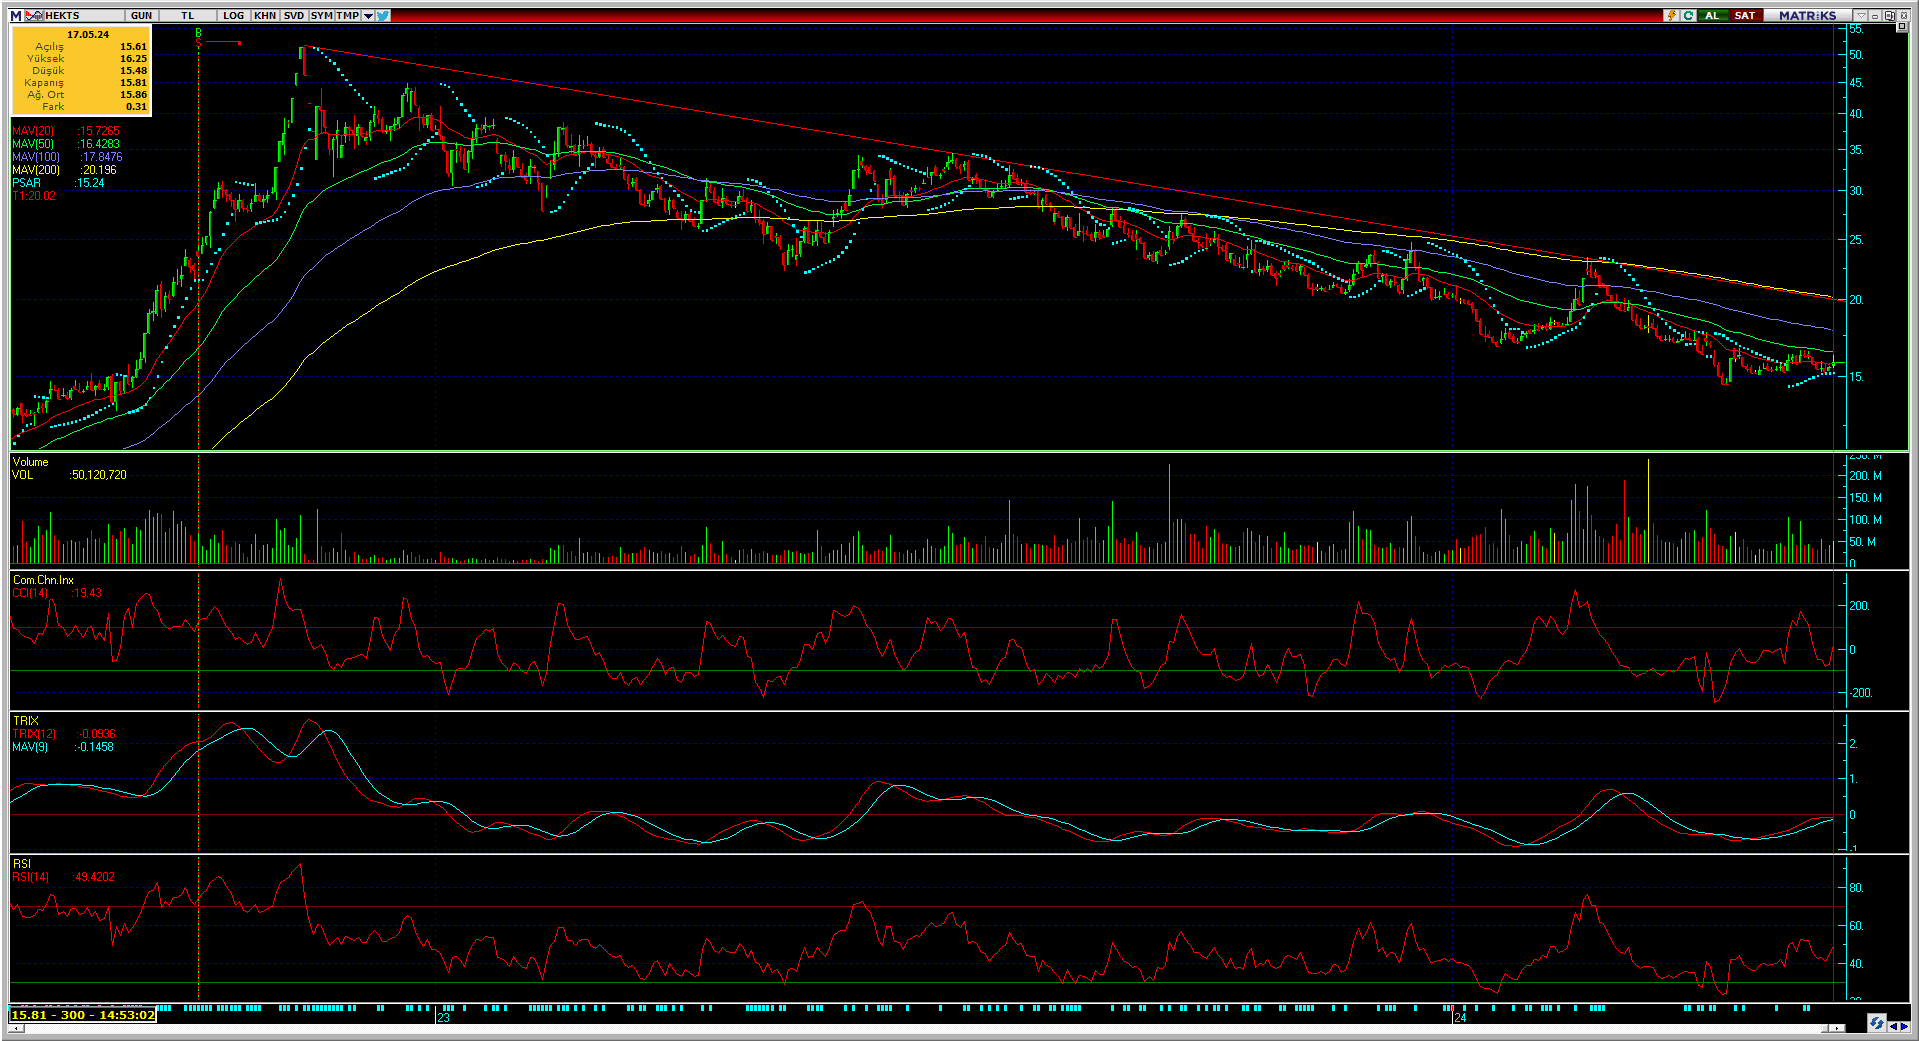The width and height of the screenshot is (1919, 1041).
Task: Select the T1:20.02 trendline label
Action: pos(34,196)
